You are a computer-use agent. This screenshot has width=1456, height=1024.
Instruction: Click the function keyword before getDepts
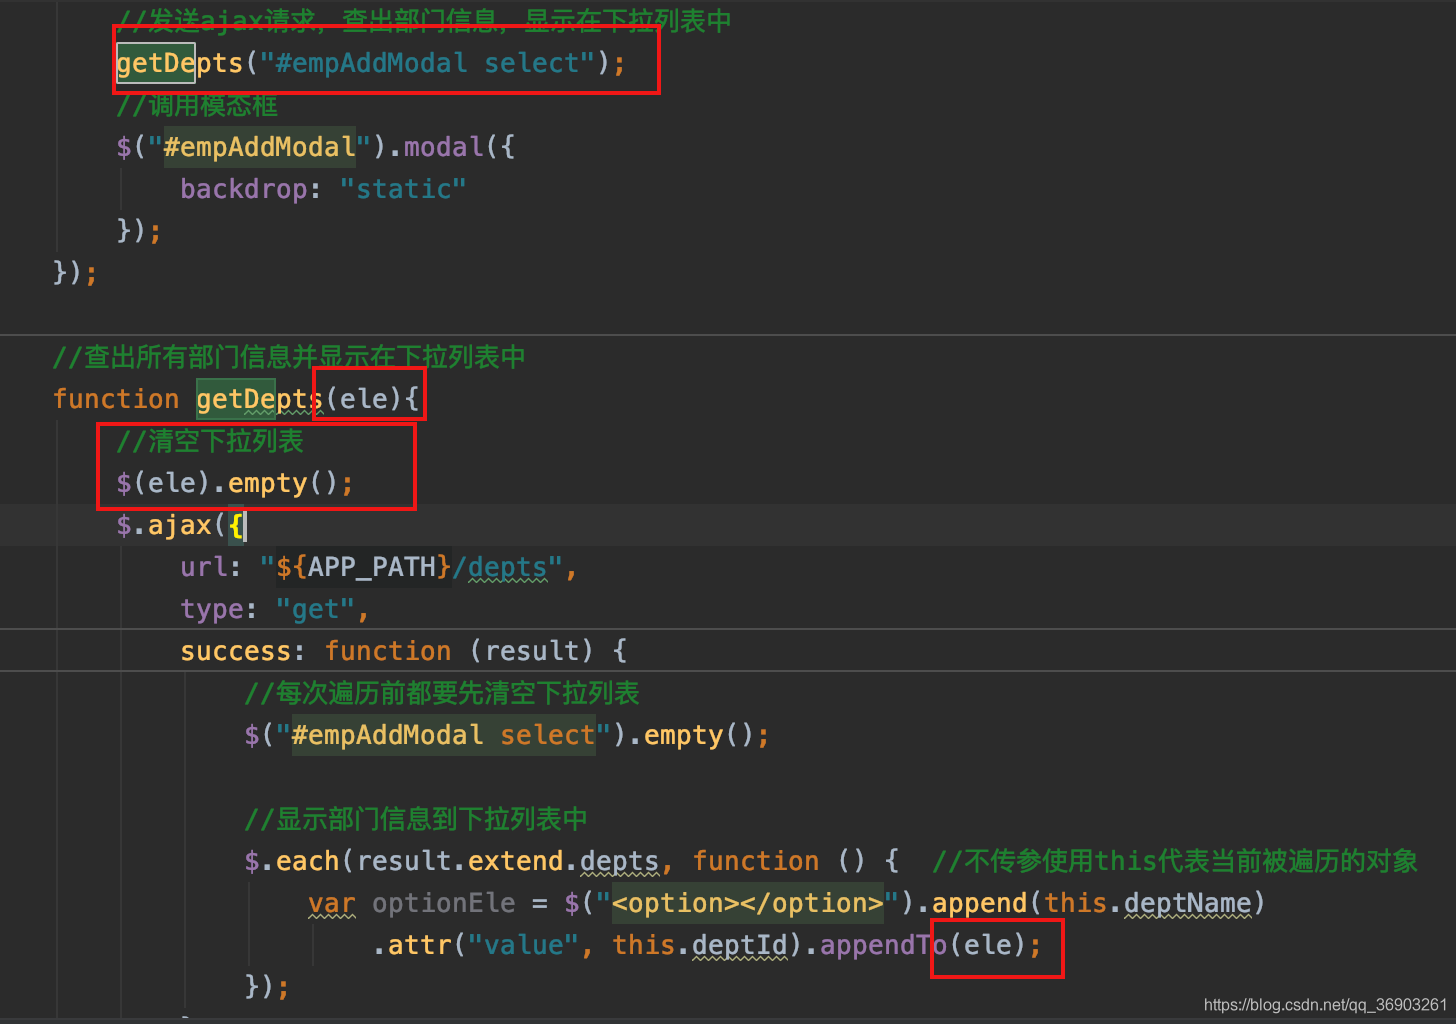(x=116, y=399)
